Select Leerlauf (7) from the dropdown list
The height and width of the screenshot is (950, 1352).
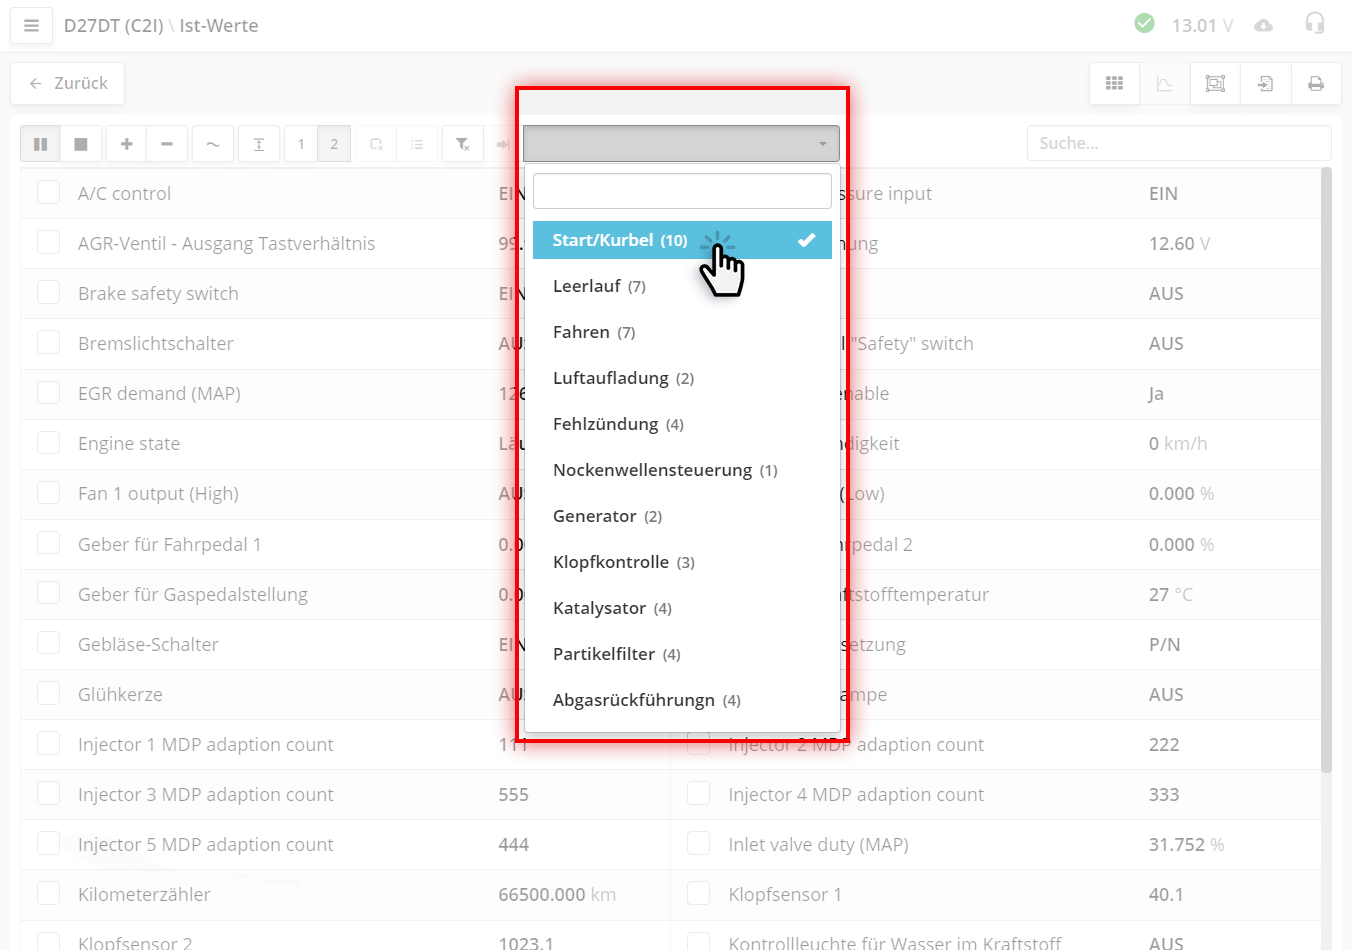tap(599, 286)
